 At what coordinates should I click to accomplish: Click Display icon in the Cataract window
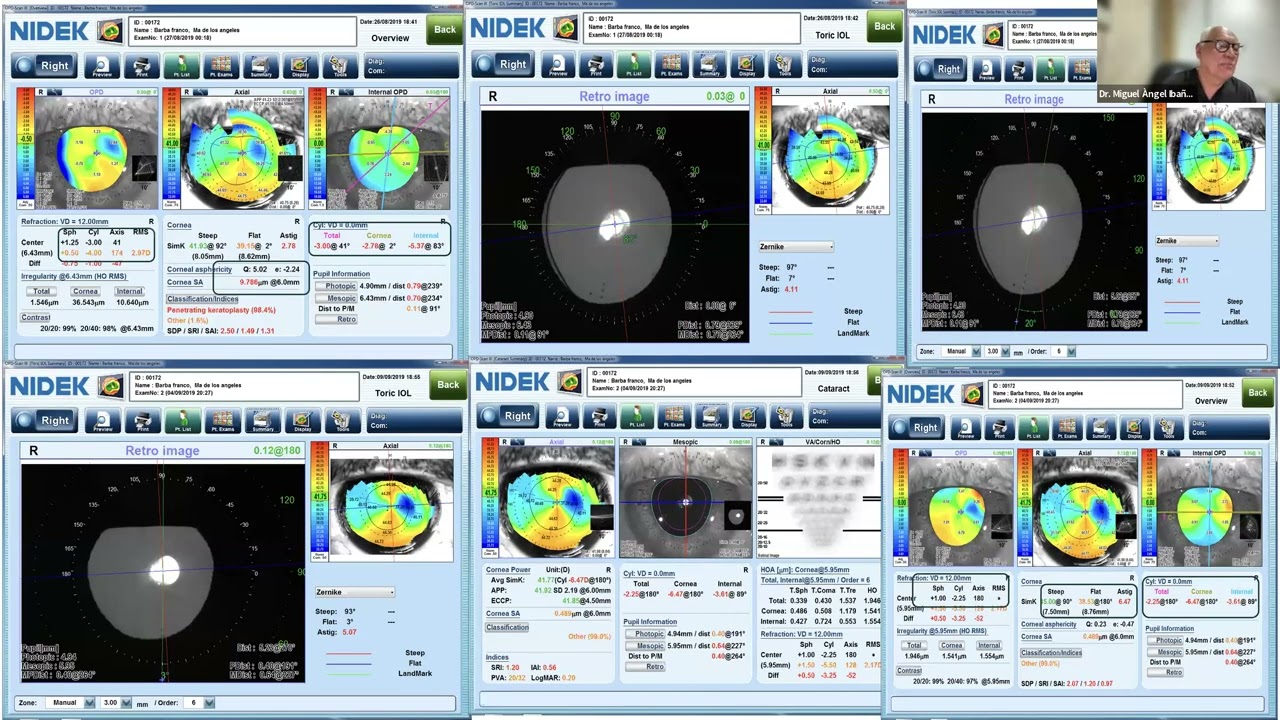(749, 417)
